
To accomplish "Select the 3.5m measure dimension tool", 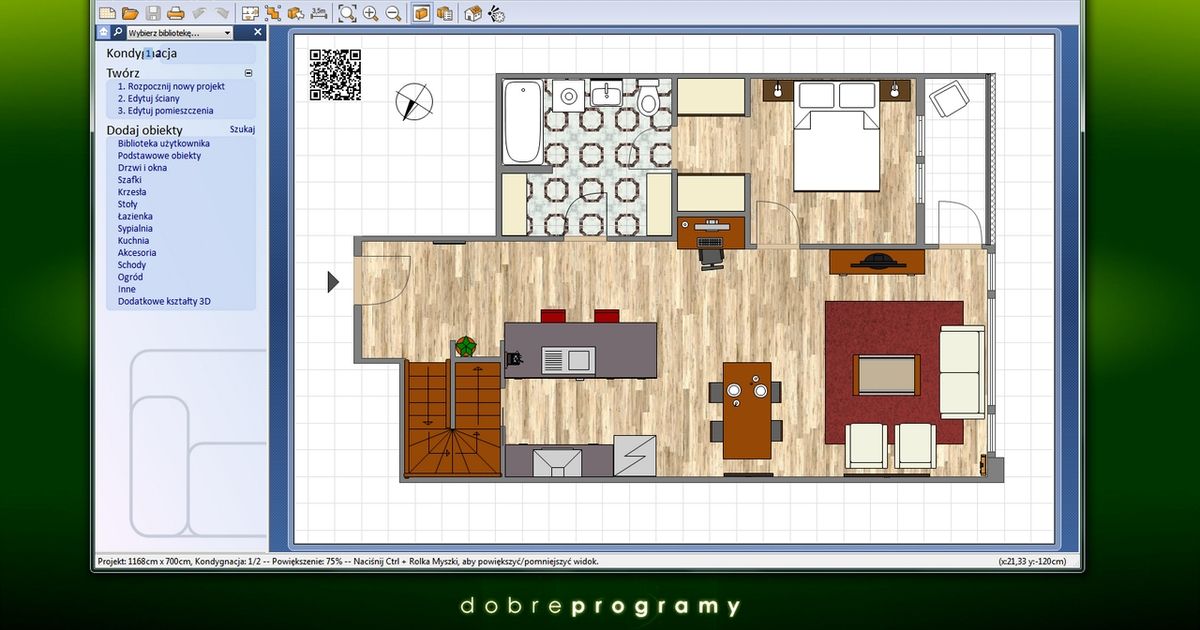I will click(318, 13).
